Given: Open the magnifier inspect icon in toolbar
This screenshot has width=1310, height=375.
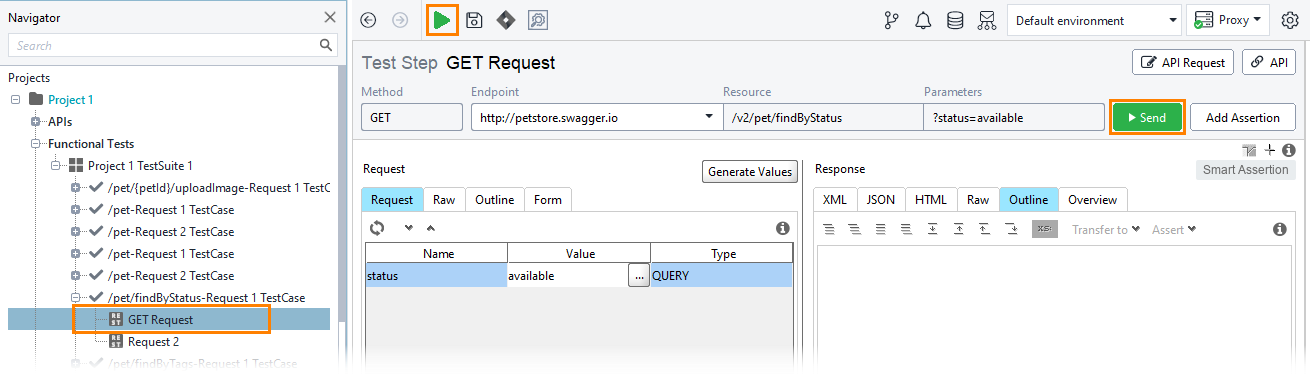Looking at the screenshot, I should tap(538, 20).
